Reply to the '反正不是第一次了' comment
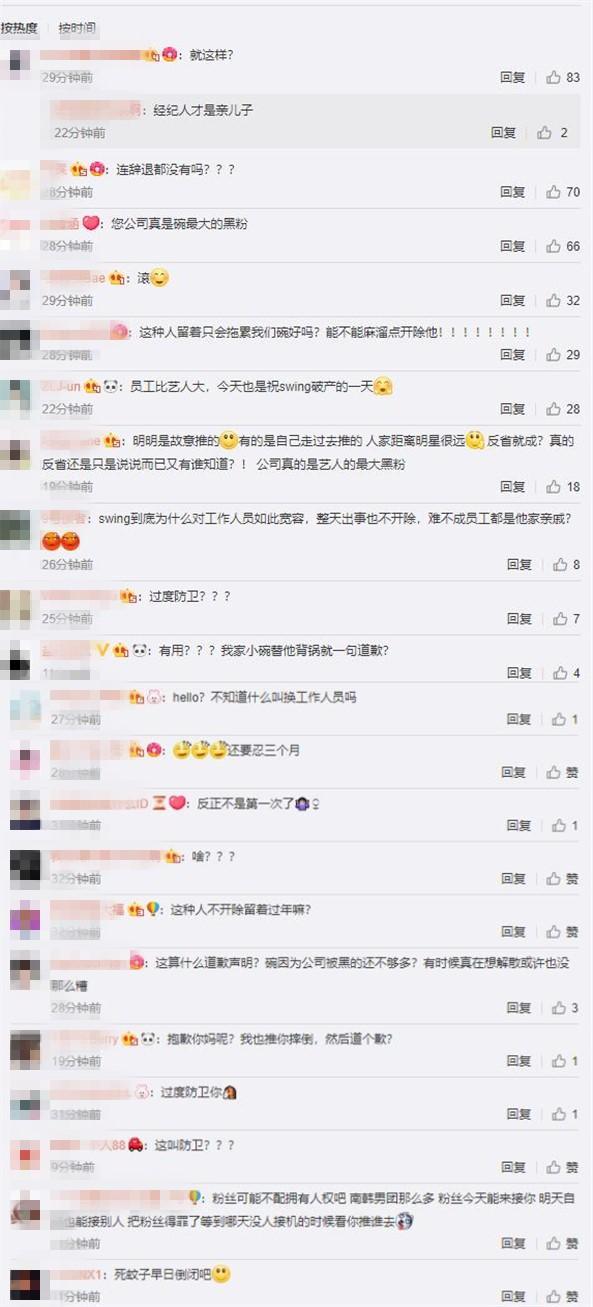Viewport: 593px width, 1307px height. pyautogui.click(x=519, y=825)
